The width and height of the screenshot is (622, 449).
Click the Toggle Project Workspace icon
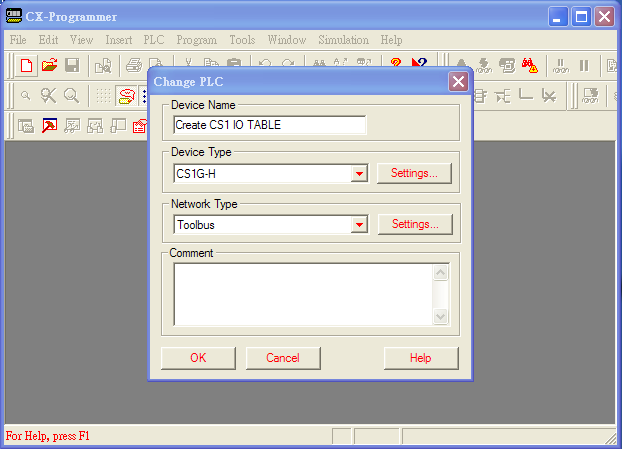26,126
